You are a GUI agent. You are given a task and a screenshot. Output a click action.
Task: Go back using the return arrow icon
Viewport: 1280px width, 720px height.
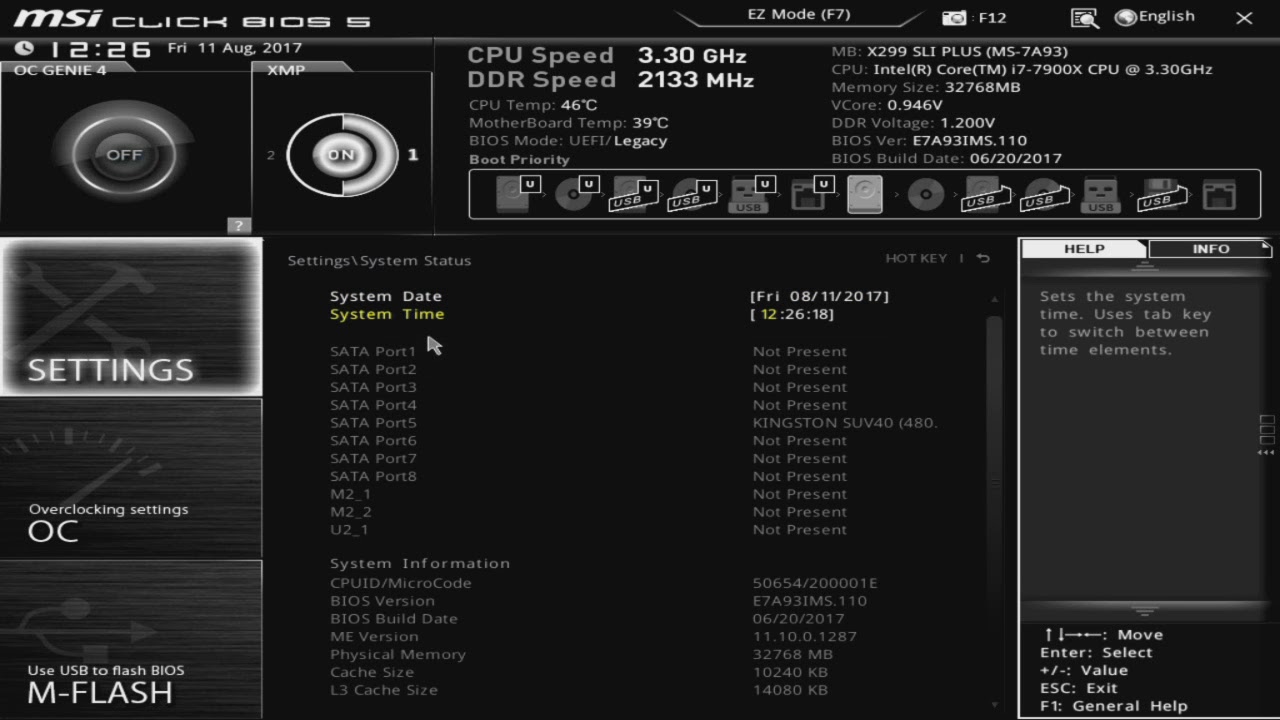coord(983,259)
